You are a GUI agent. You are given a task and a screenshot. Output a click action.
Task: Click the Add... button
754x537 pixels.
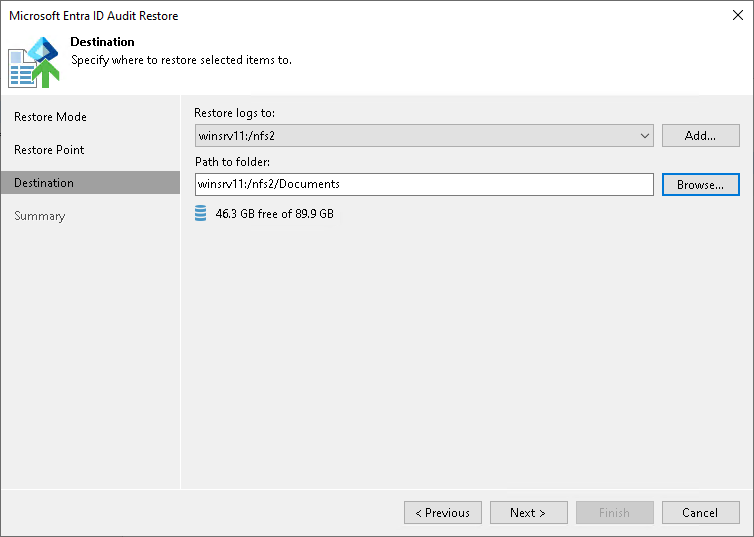[701, 136]
